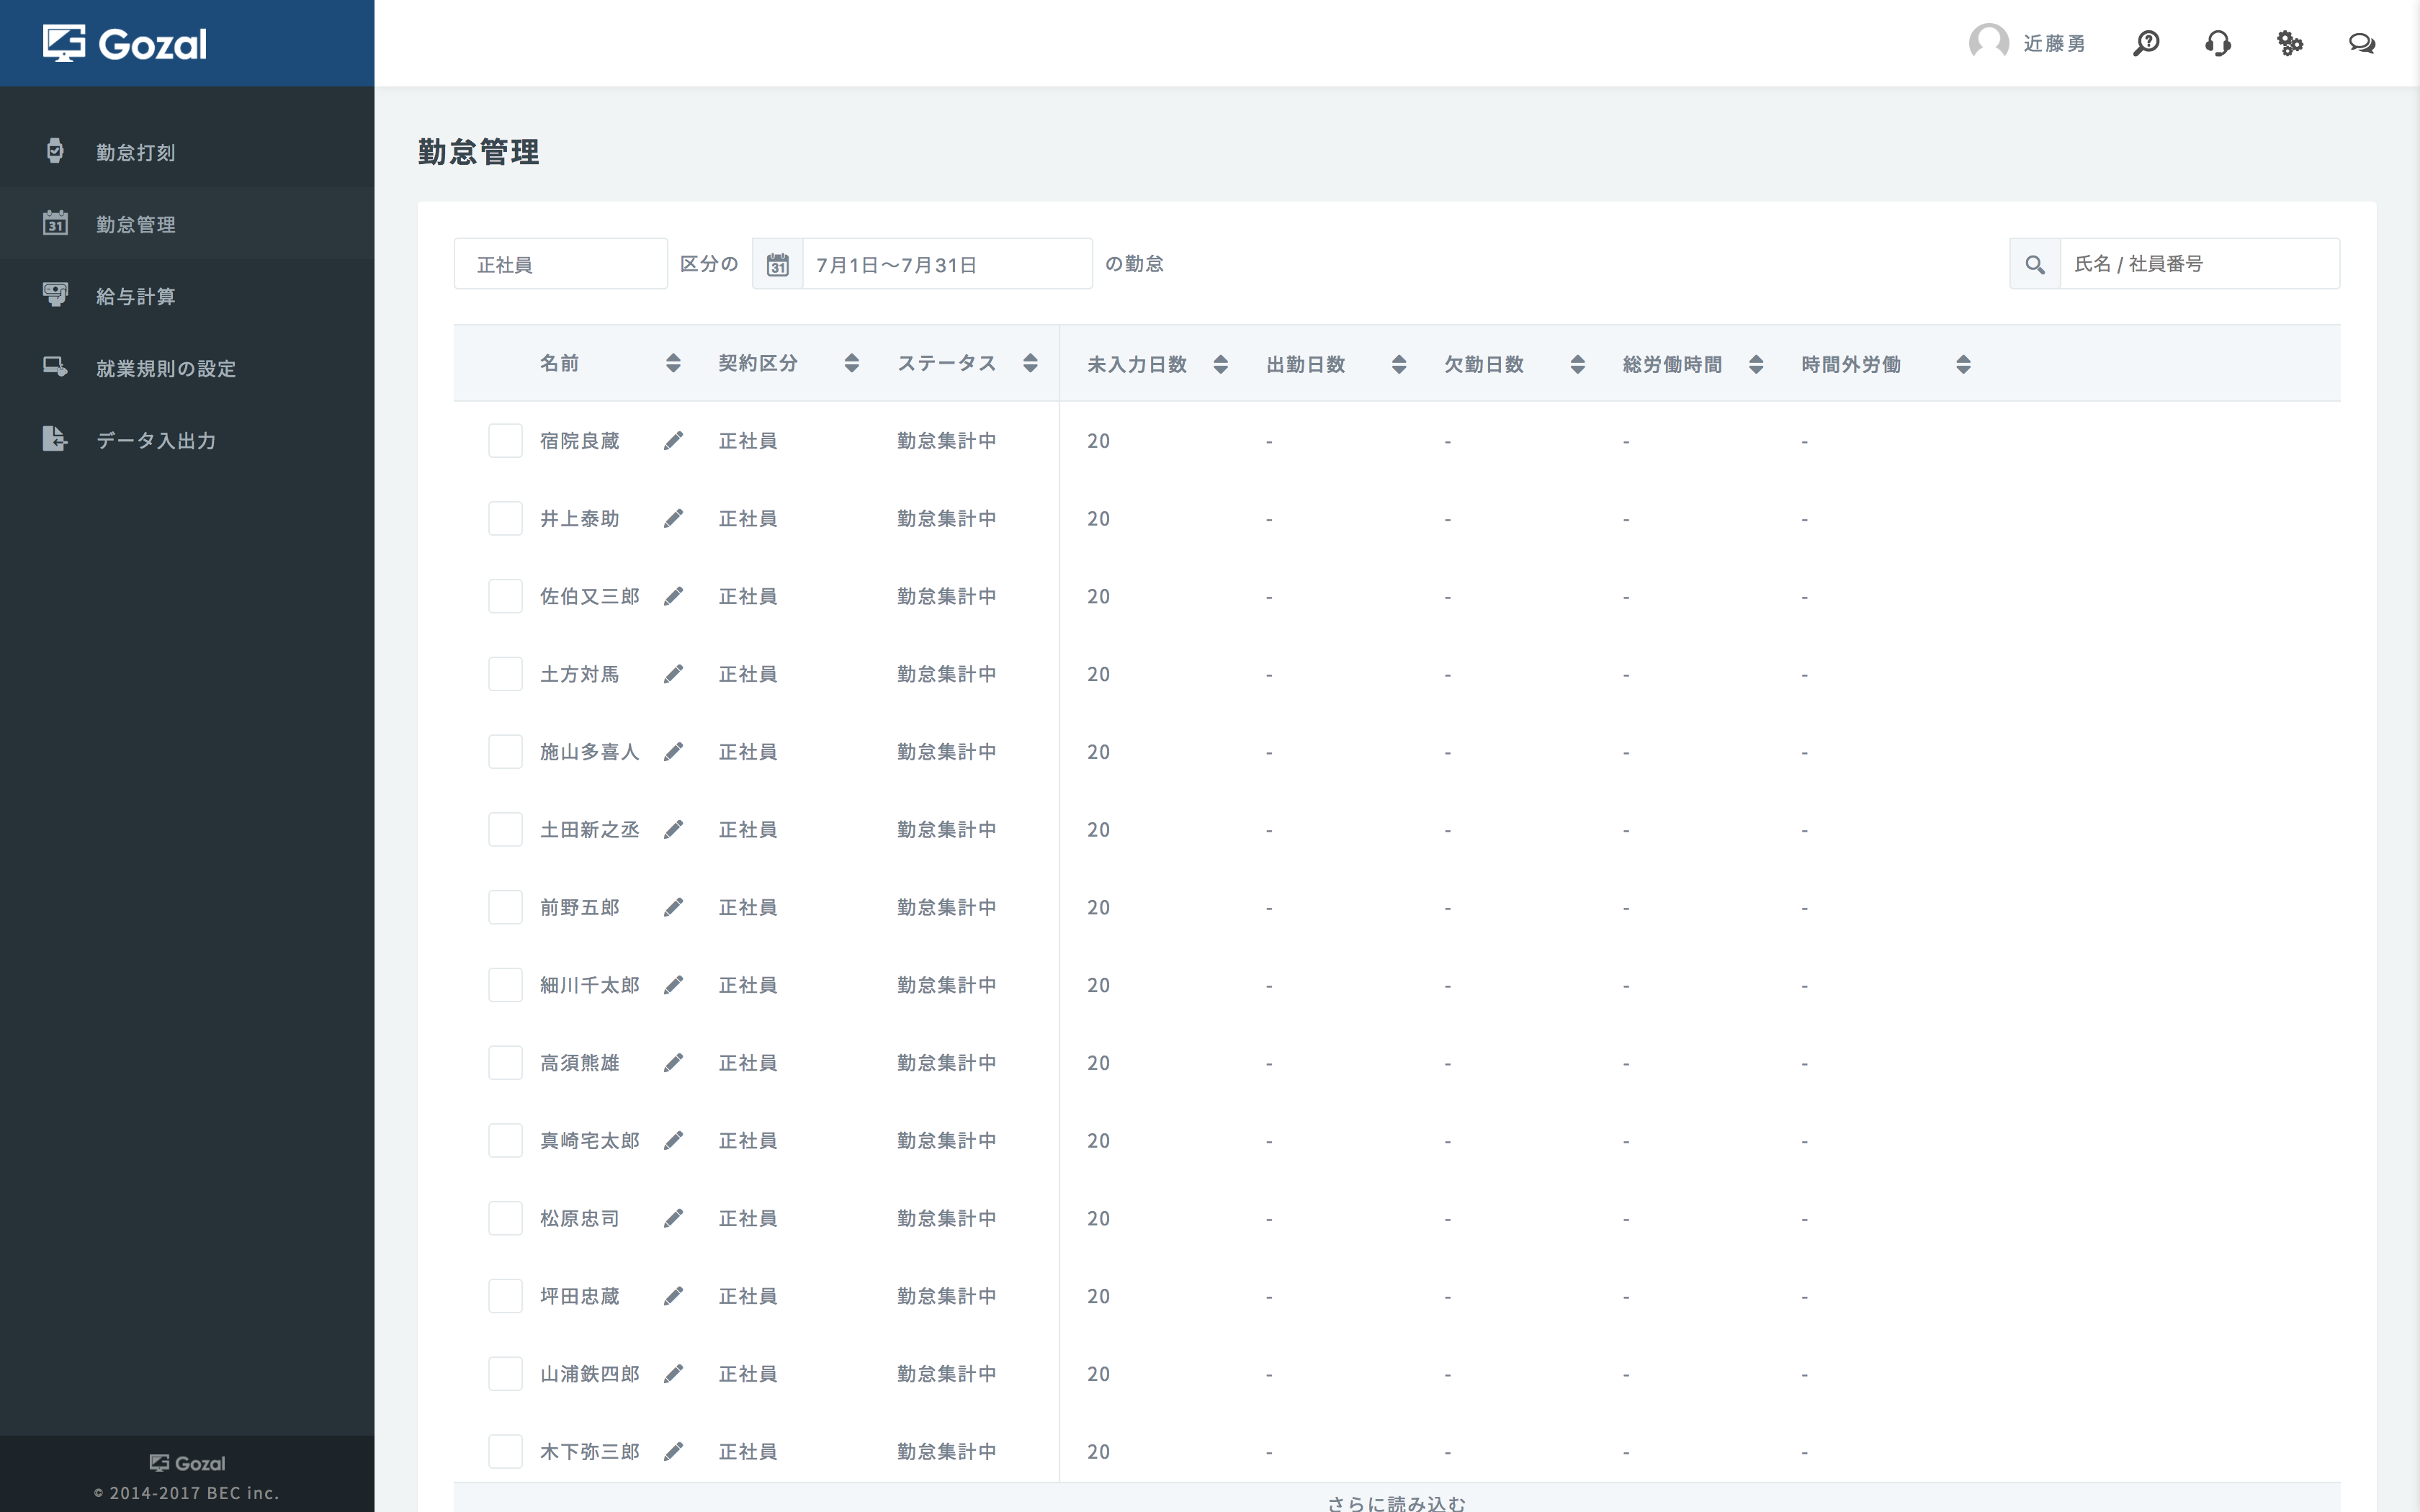Open the calendar date range picker
The image size is (2420, 1512).
click(x=779, y=263)
